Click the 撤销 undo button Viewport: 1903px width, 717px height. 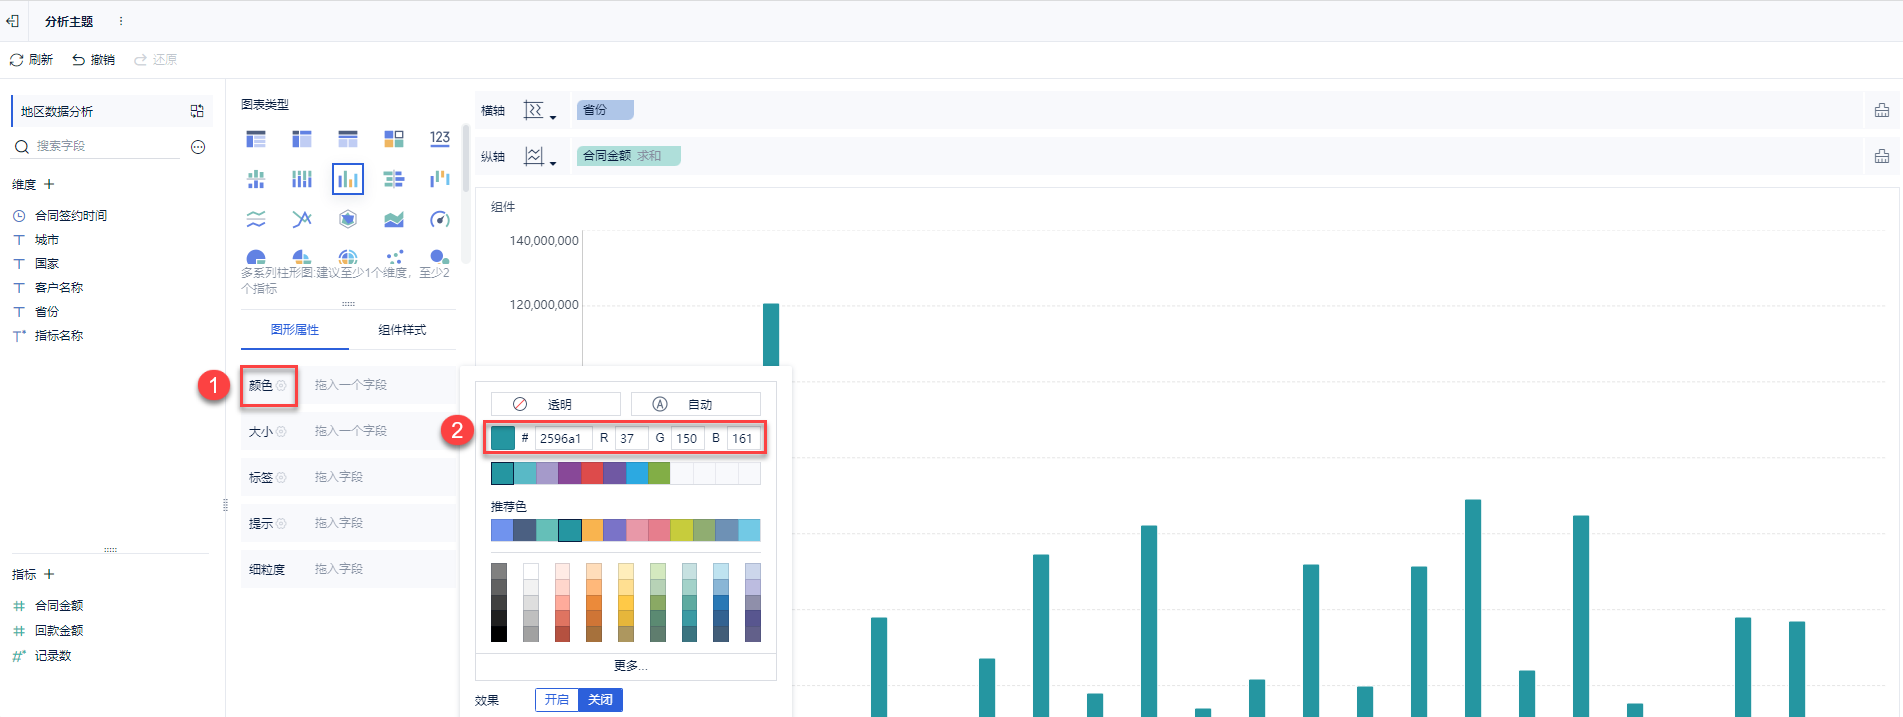click(x=93, y=60)
